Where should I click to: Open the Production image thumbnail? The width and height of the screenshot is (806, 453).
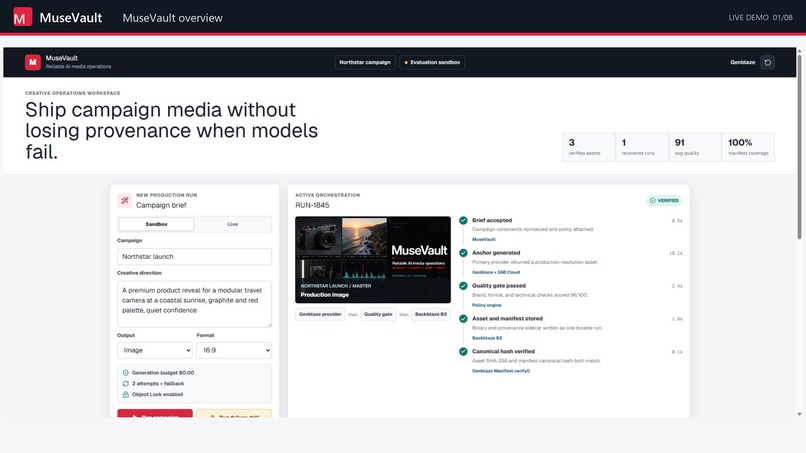373,260
